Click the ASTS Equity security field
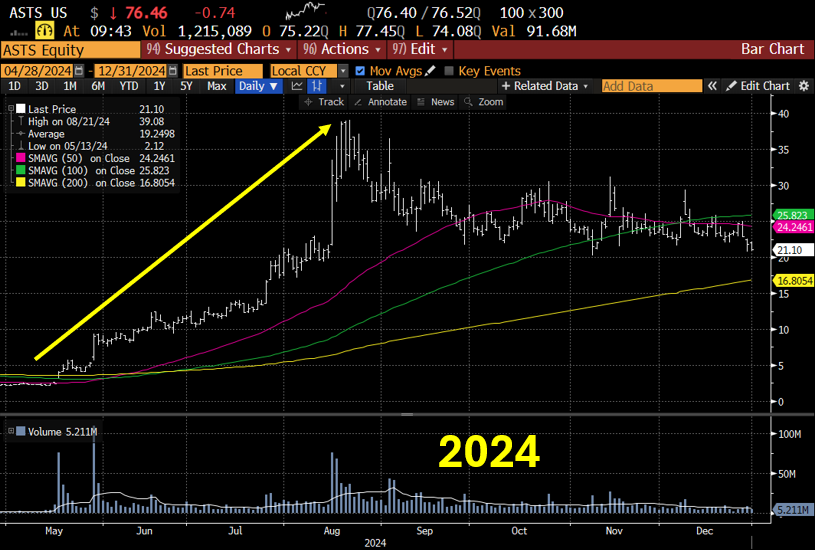 click(70, 50)
